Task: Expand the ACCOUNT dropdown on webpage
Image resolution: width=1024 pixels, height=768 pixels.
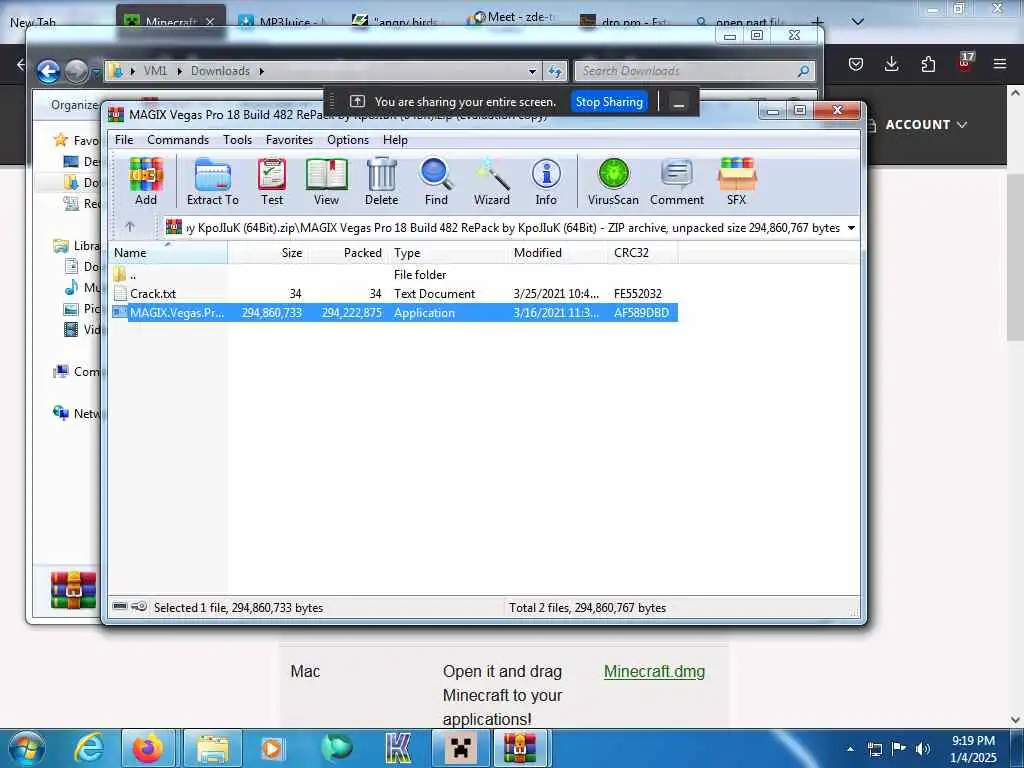Action: tap(925, 125)
